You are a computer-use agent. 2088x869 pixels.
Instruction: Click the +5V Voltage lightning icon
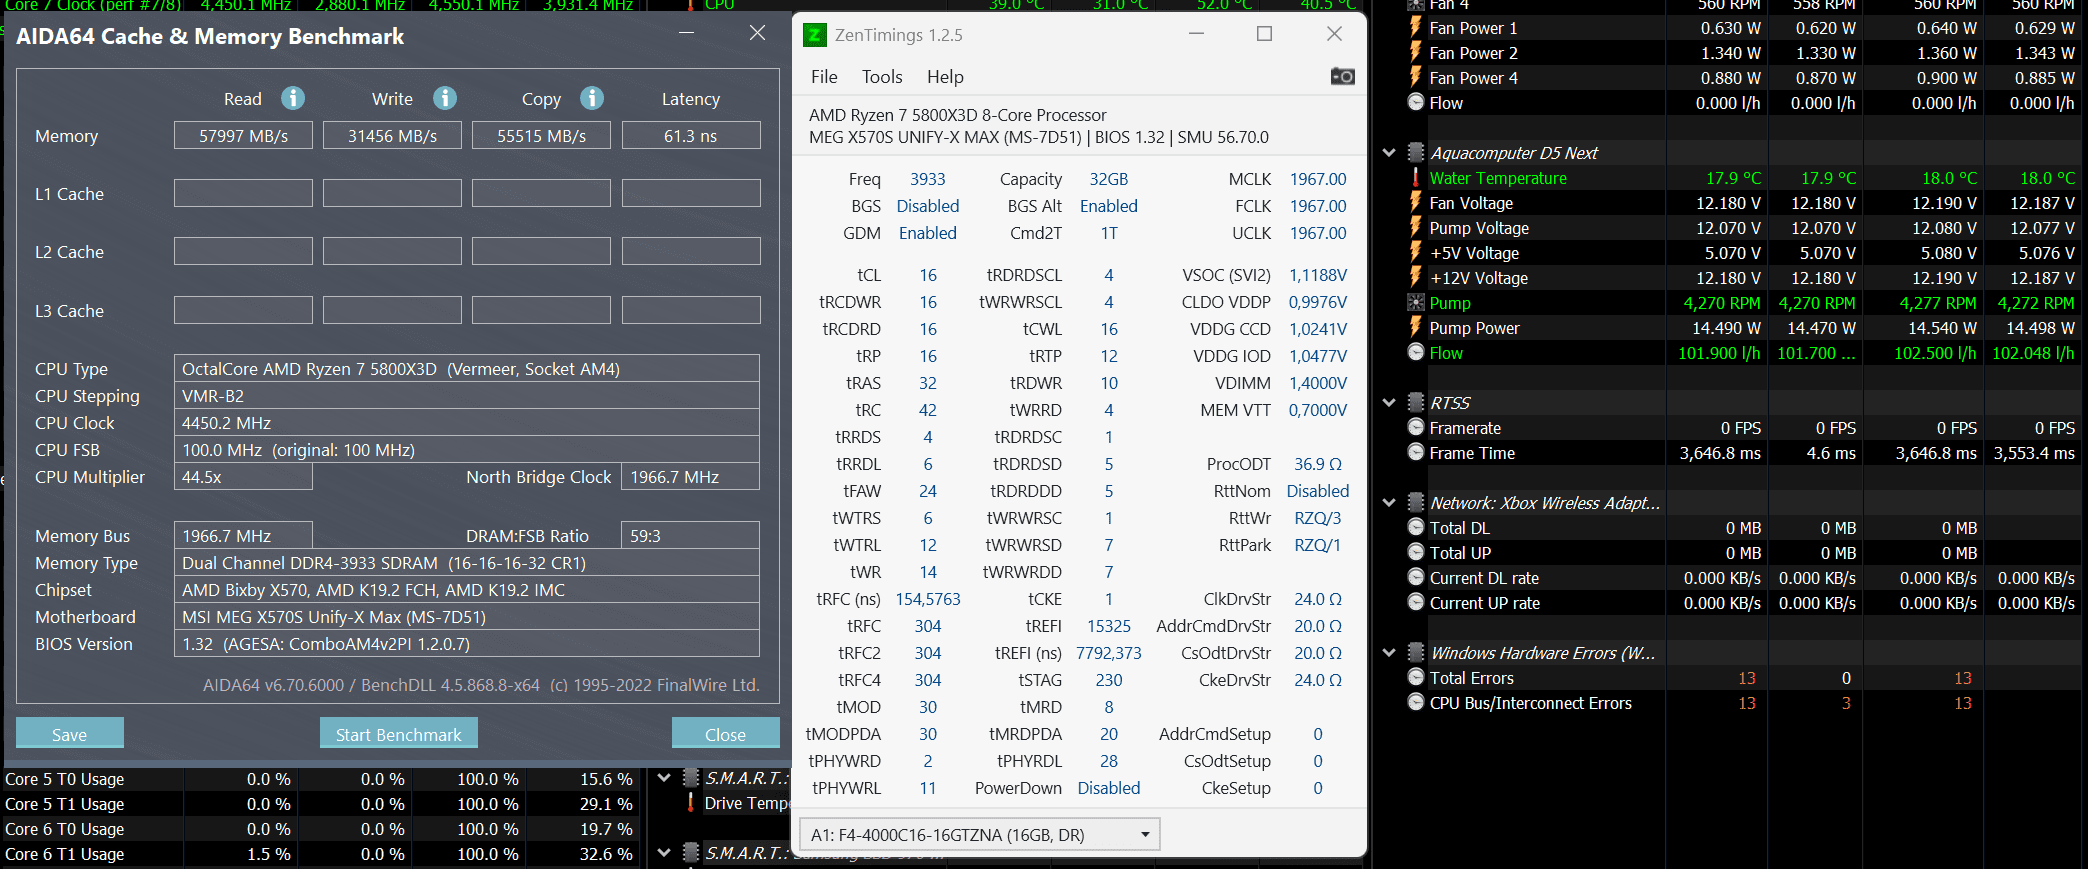tap(1415, 253)
